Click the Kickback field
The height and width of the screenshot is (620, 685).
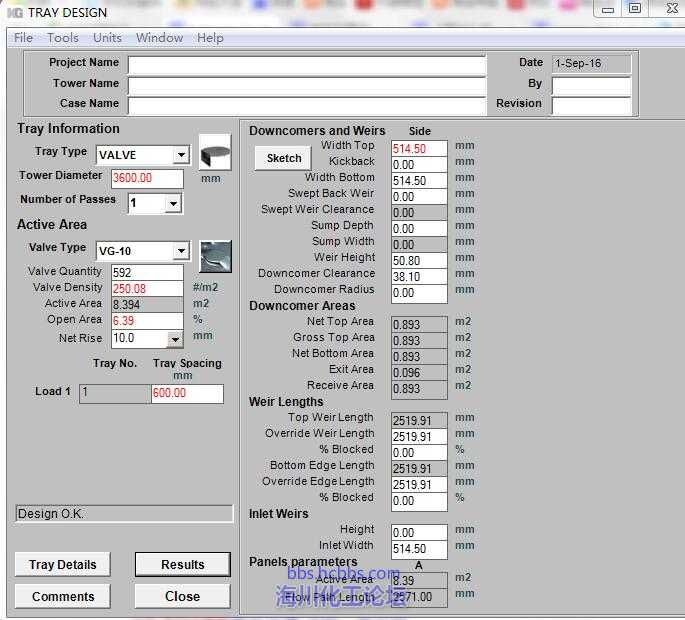(x=419, y=165)
